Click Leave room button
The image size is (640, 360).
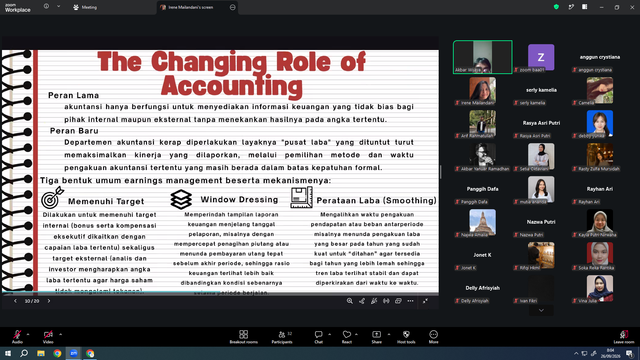click(624, 337)
